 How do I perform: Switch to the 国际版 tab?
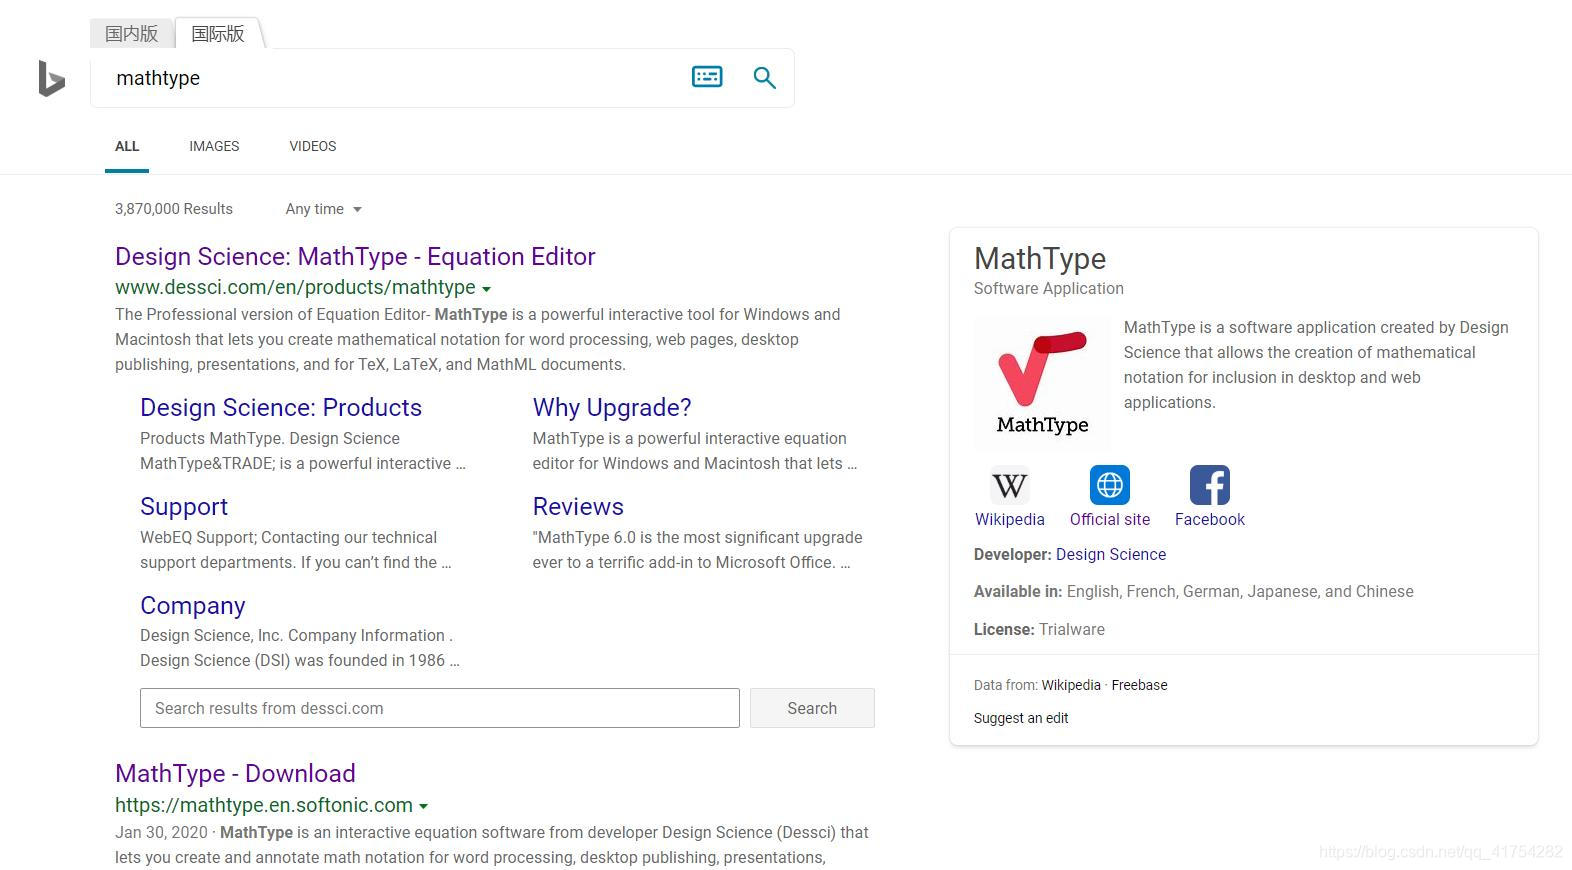[x=218, y=33]
